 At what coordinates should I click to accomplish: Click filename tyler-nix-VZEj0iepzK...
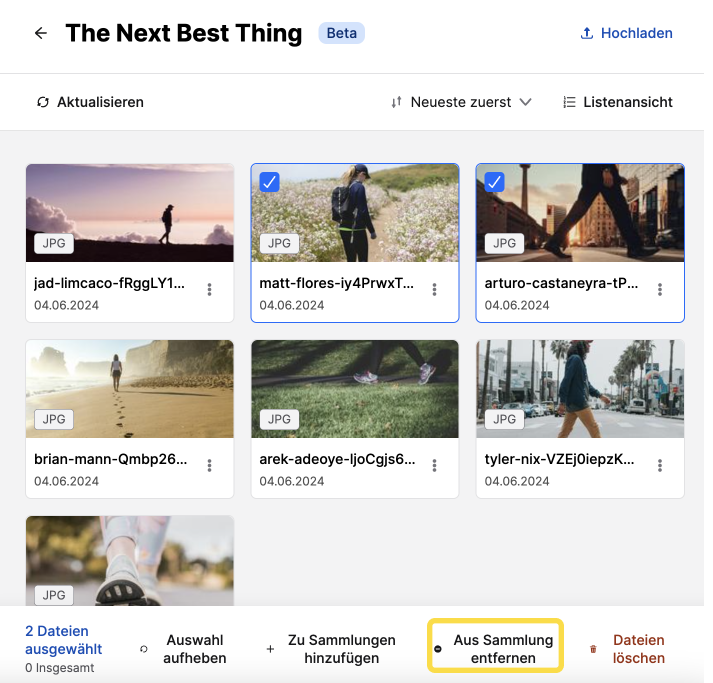[559, 459]
